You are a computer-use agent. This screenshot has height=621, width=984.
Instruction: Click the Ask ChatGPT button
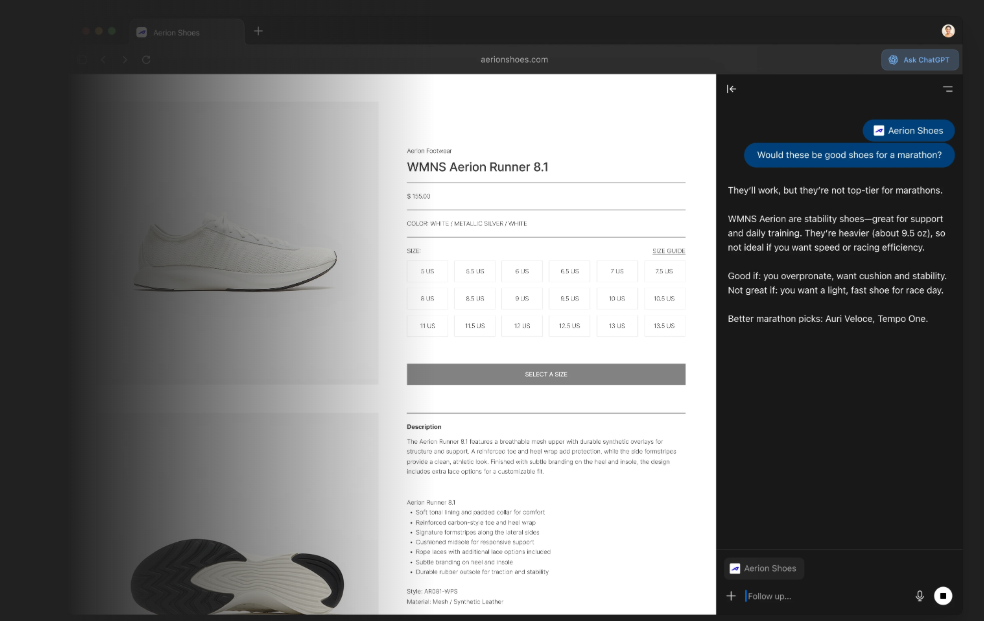920,60
